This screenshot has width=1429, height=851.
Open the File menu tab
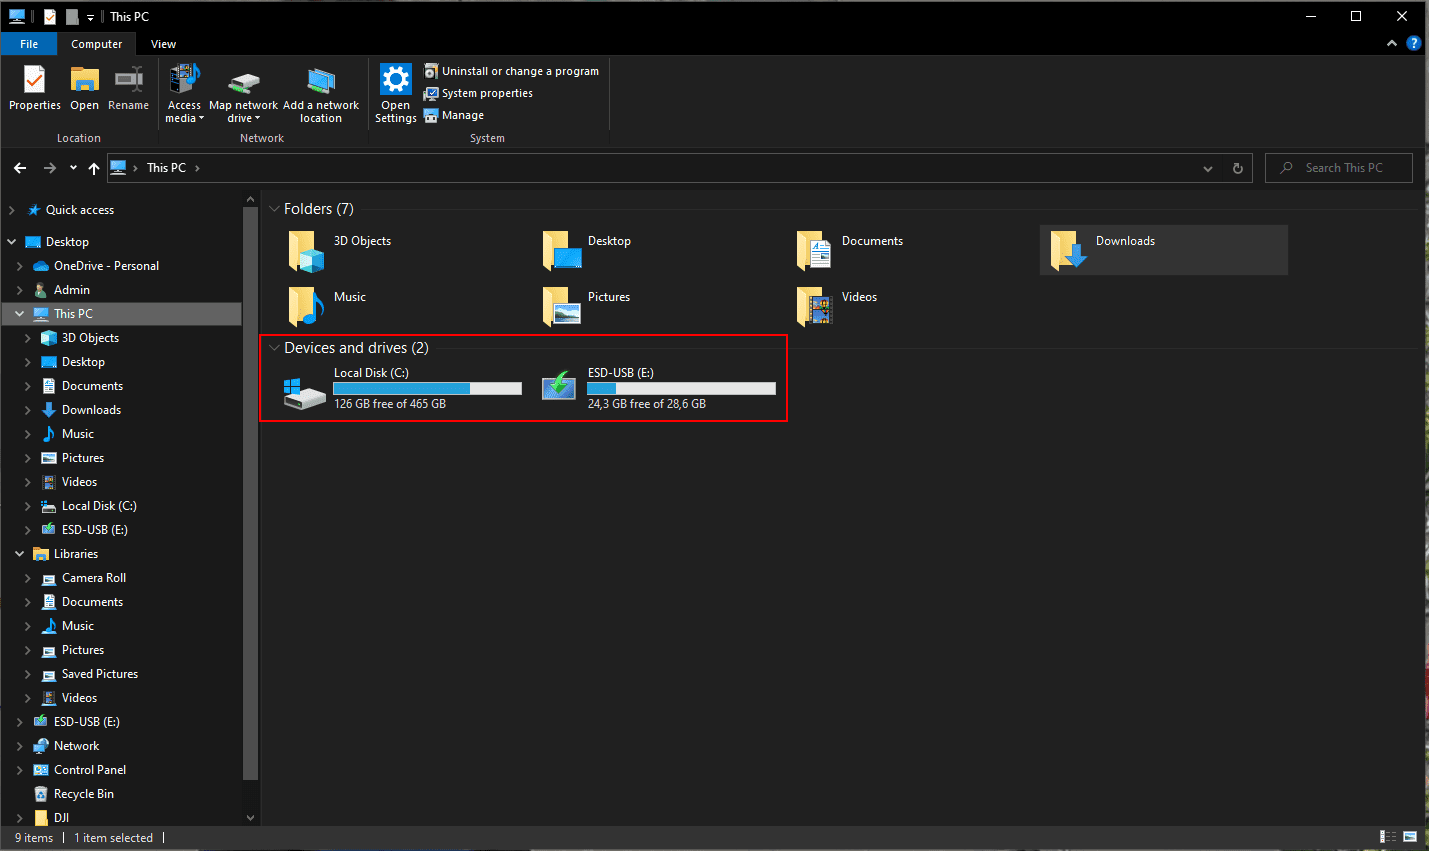click(x=29, y=44)
